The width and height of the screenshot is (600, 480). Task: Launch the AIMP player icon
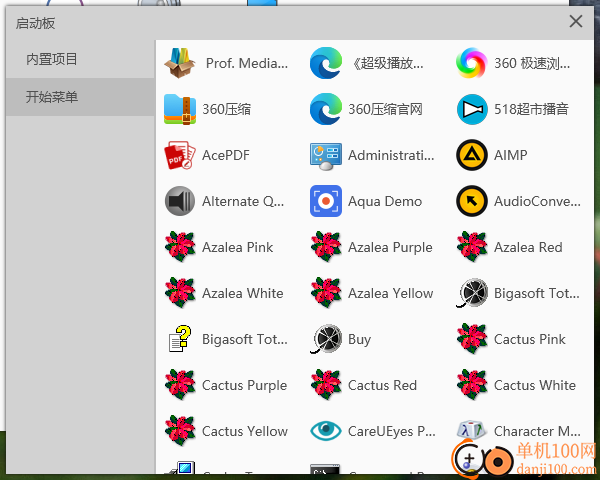(471, 155)
